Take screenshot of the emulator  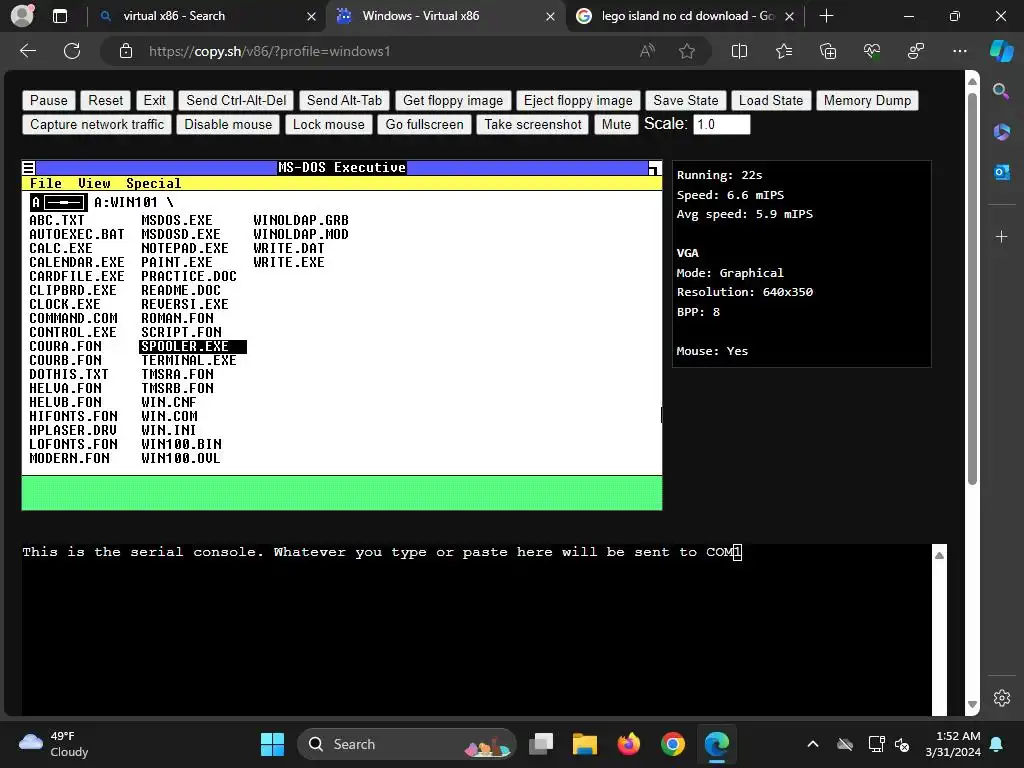point(533,125)
